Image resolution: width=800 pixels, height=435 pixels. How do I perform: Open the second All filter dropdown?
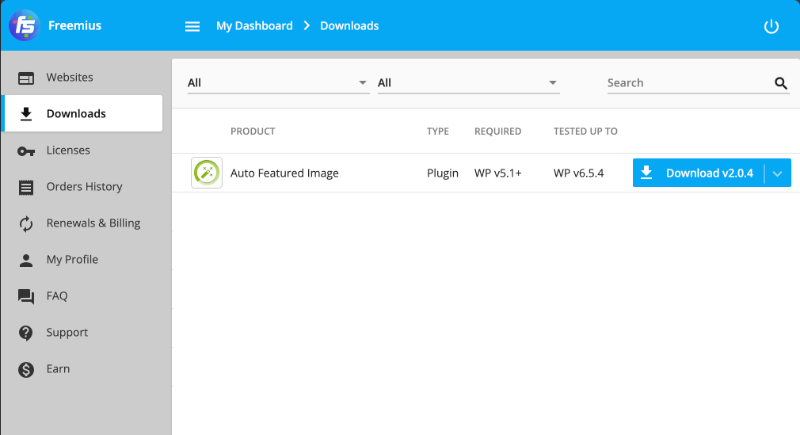[x=468, y=83]
